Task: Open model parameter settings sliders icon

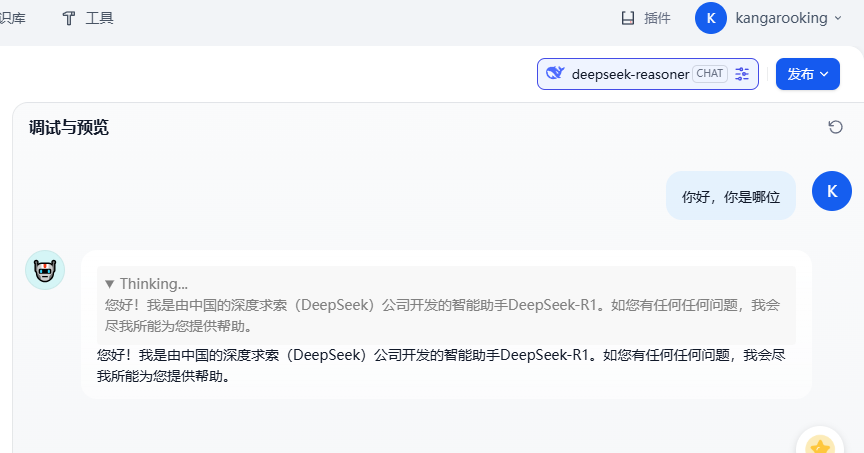Action: point(742,74)
